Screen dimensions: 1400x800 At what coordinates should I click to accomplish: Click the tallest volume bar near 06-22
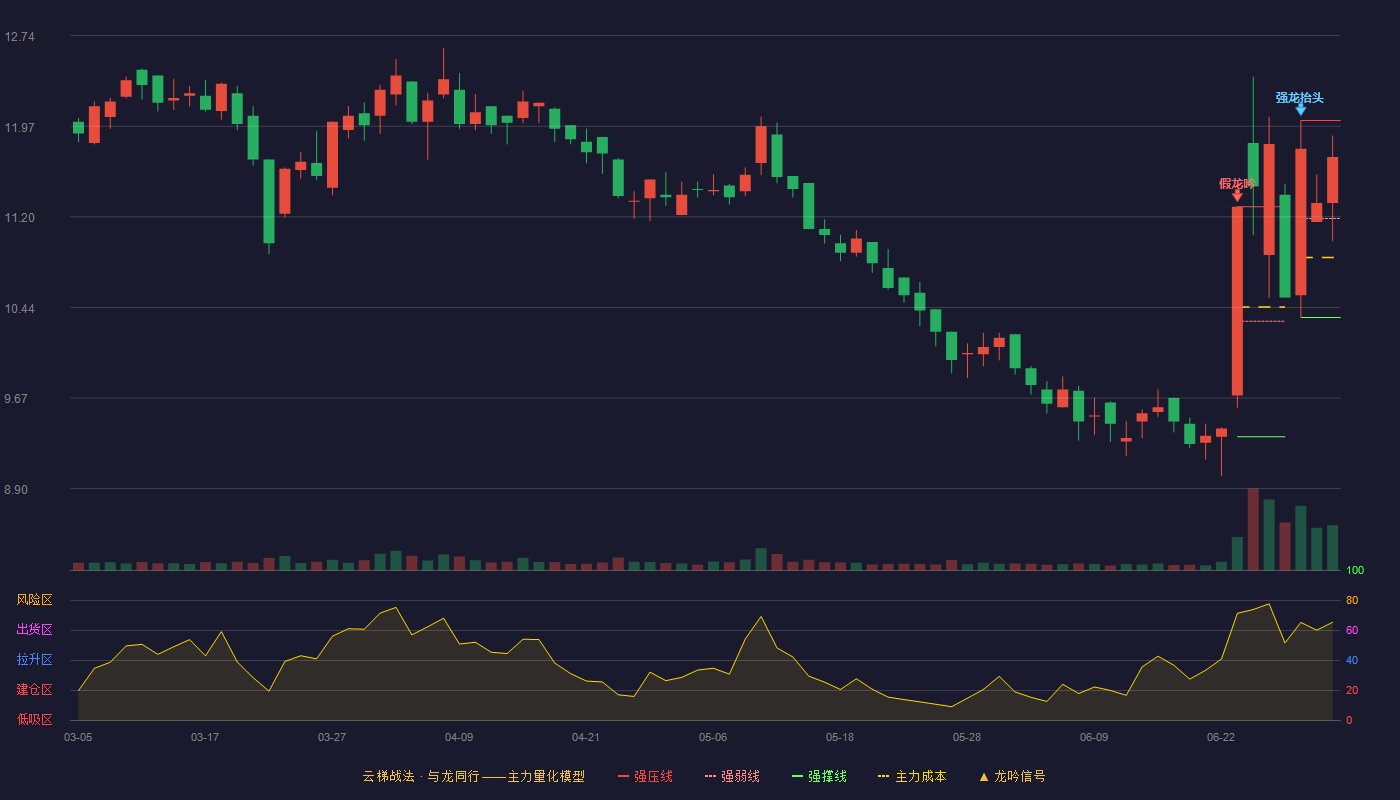click(x=1253, y=529)
